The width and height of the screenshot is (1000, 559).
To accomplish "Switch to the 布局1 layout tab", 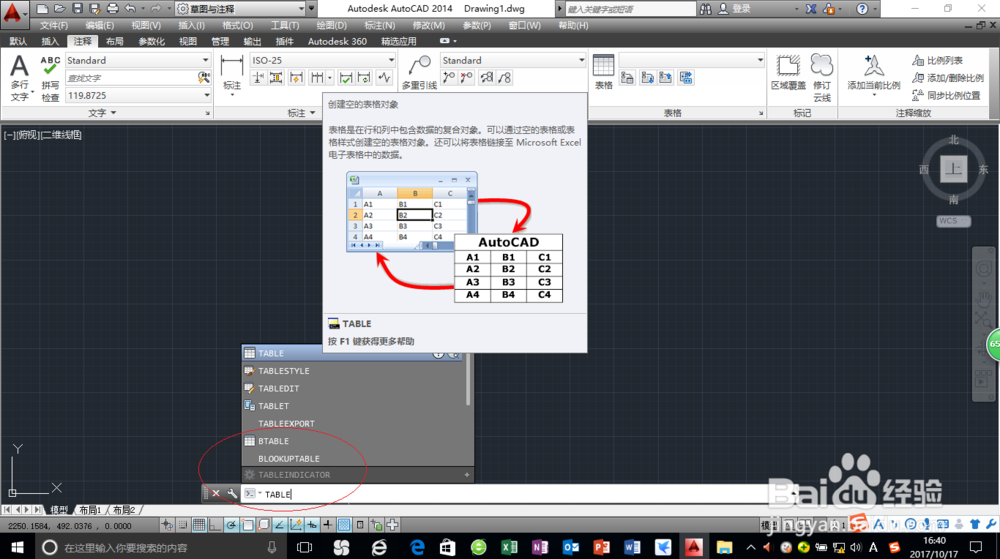I will [90, 510].
